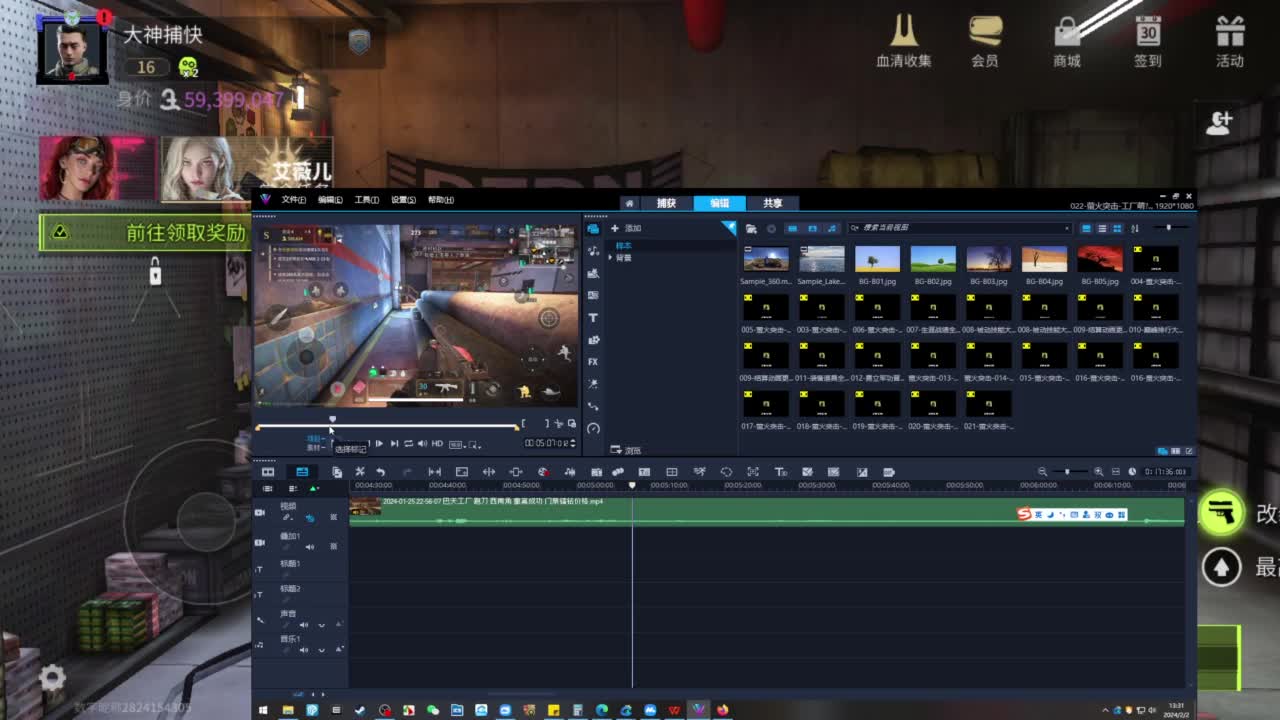Open the 编辑 menu
This screenshot has height=720, width=1280.
coord(330,200)
